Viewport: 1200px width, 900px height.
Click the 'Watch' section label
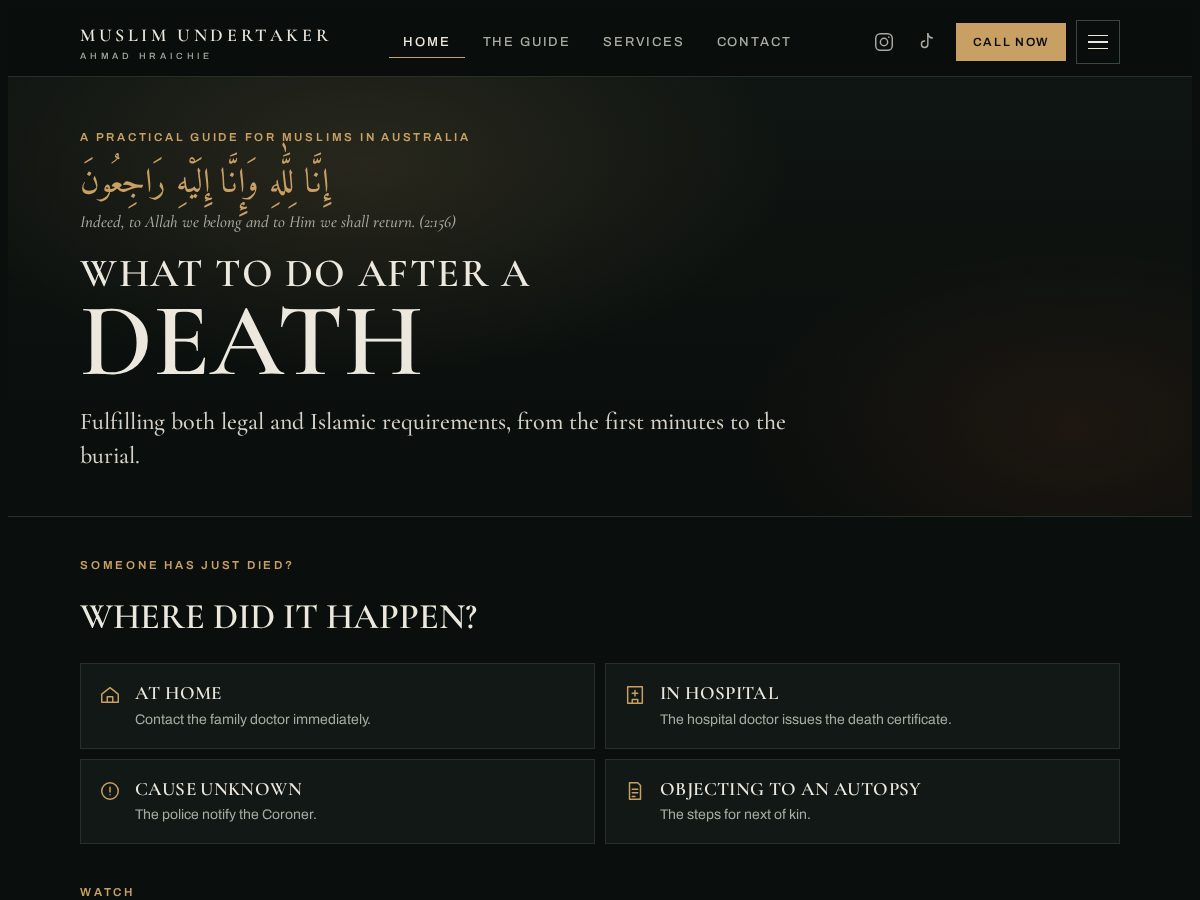click(x=107, y=892)
